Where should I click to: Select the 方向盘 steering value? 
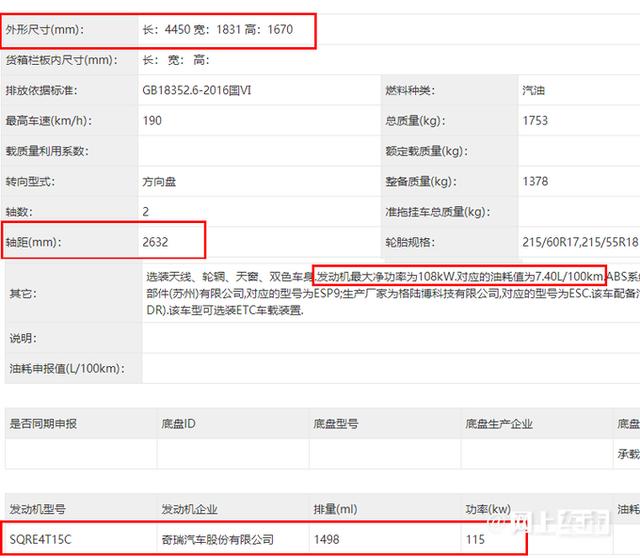point(159,182)
